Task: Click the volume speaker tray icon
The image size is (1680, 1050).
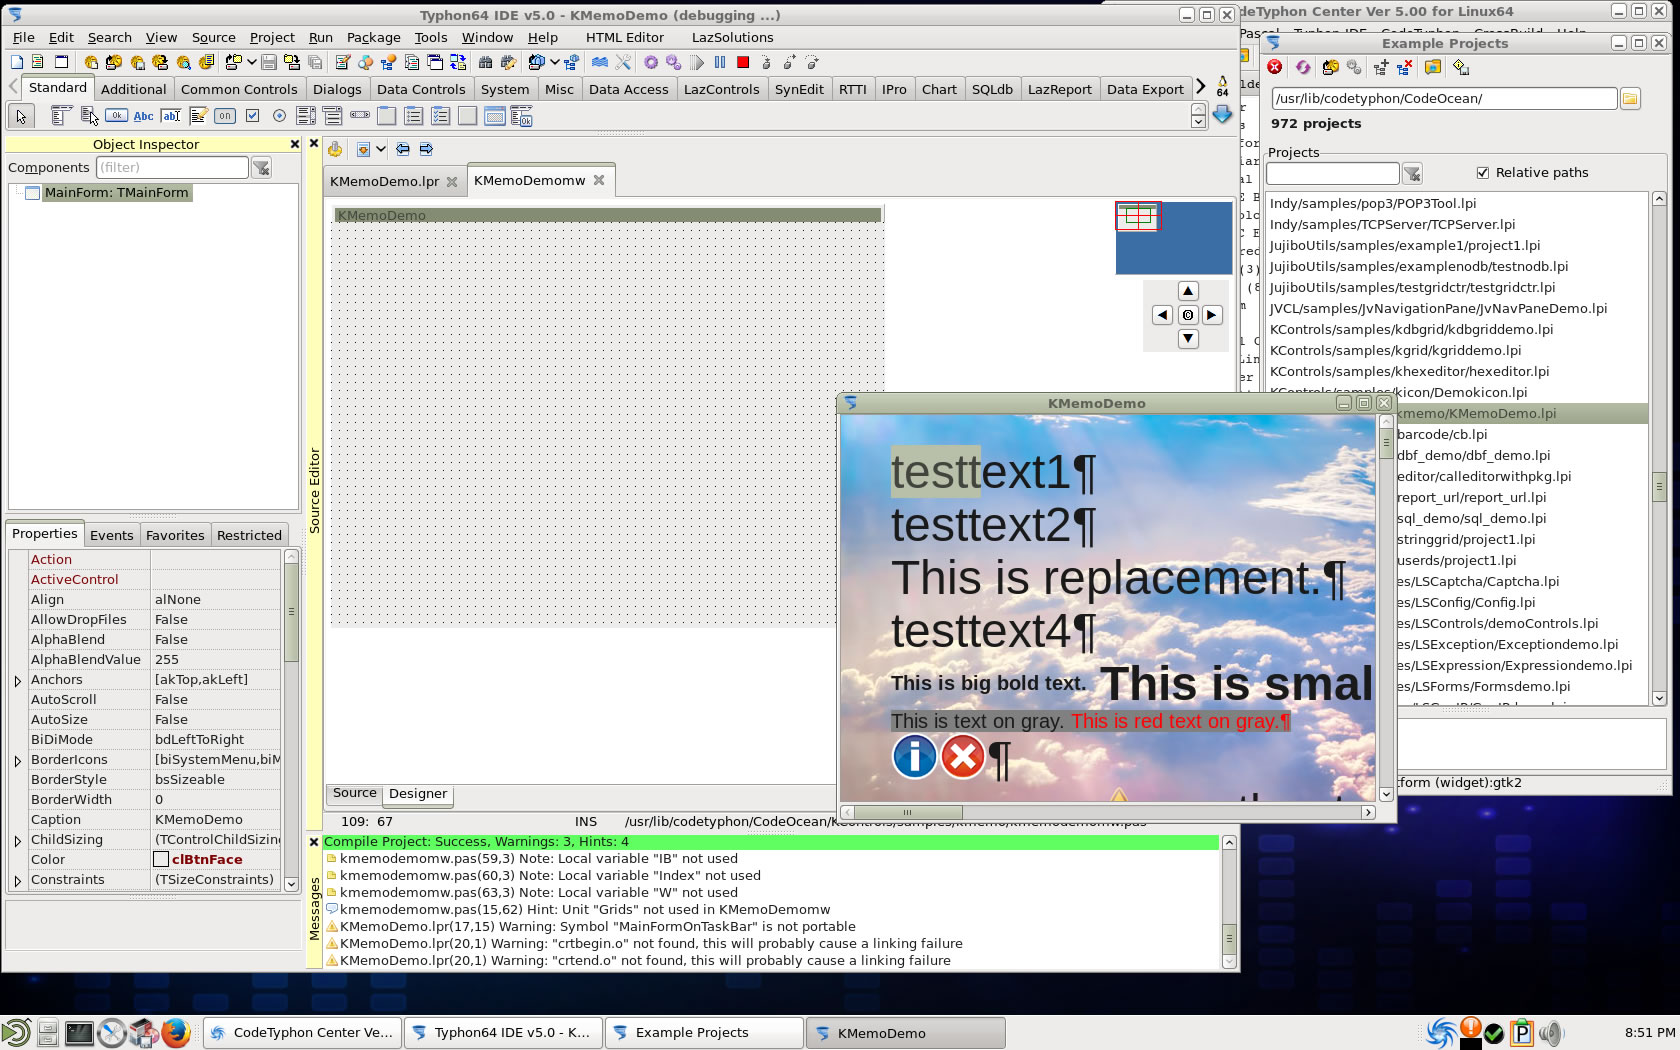Action: 1551,1033
